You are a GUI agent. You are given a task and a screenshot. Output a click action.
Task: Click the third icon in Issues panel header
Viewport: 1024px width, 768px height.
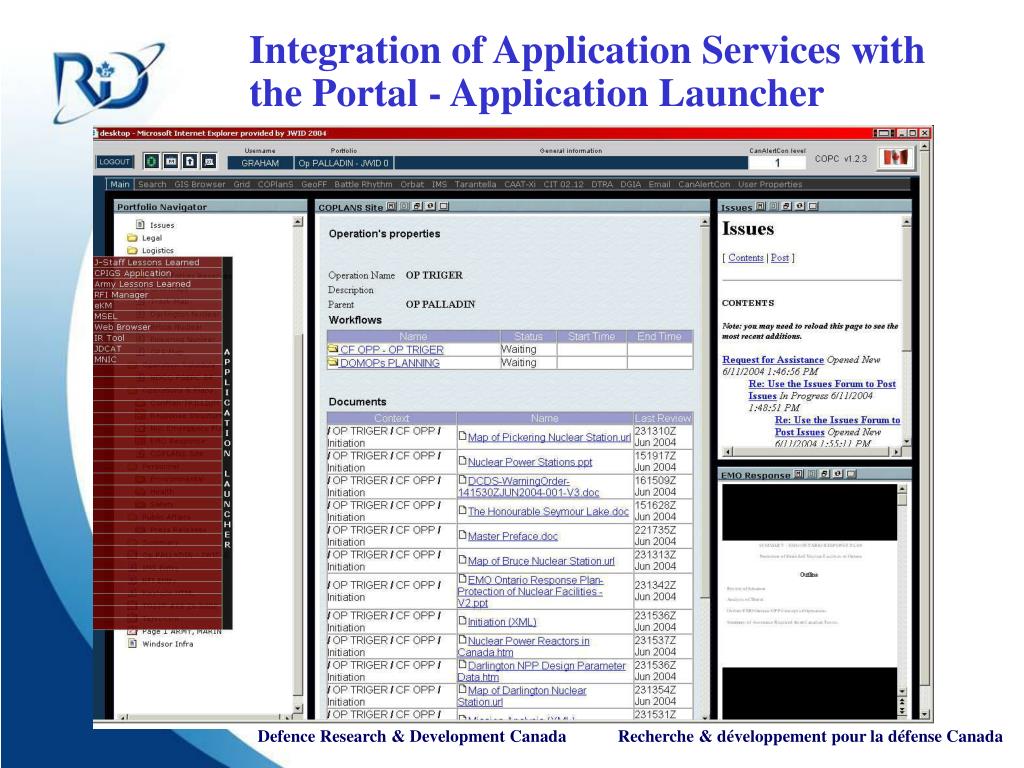tap(787, 206)
